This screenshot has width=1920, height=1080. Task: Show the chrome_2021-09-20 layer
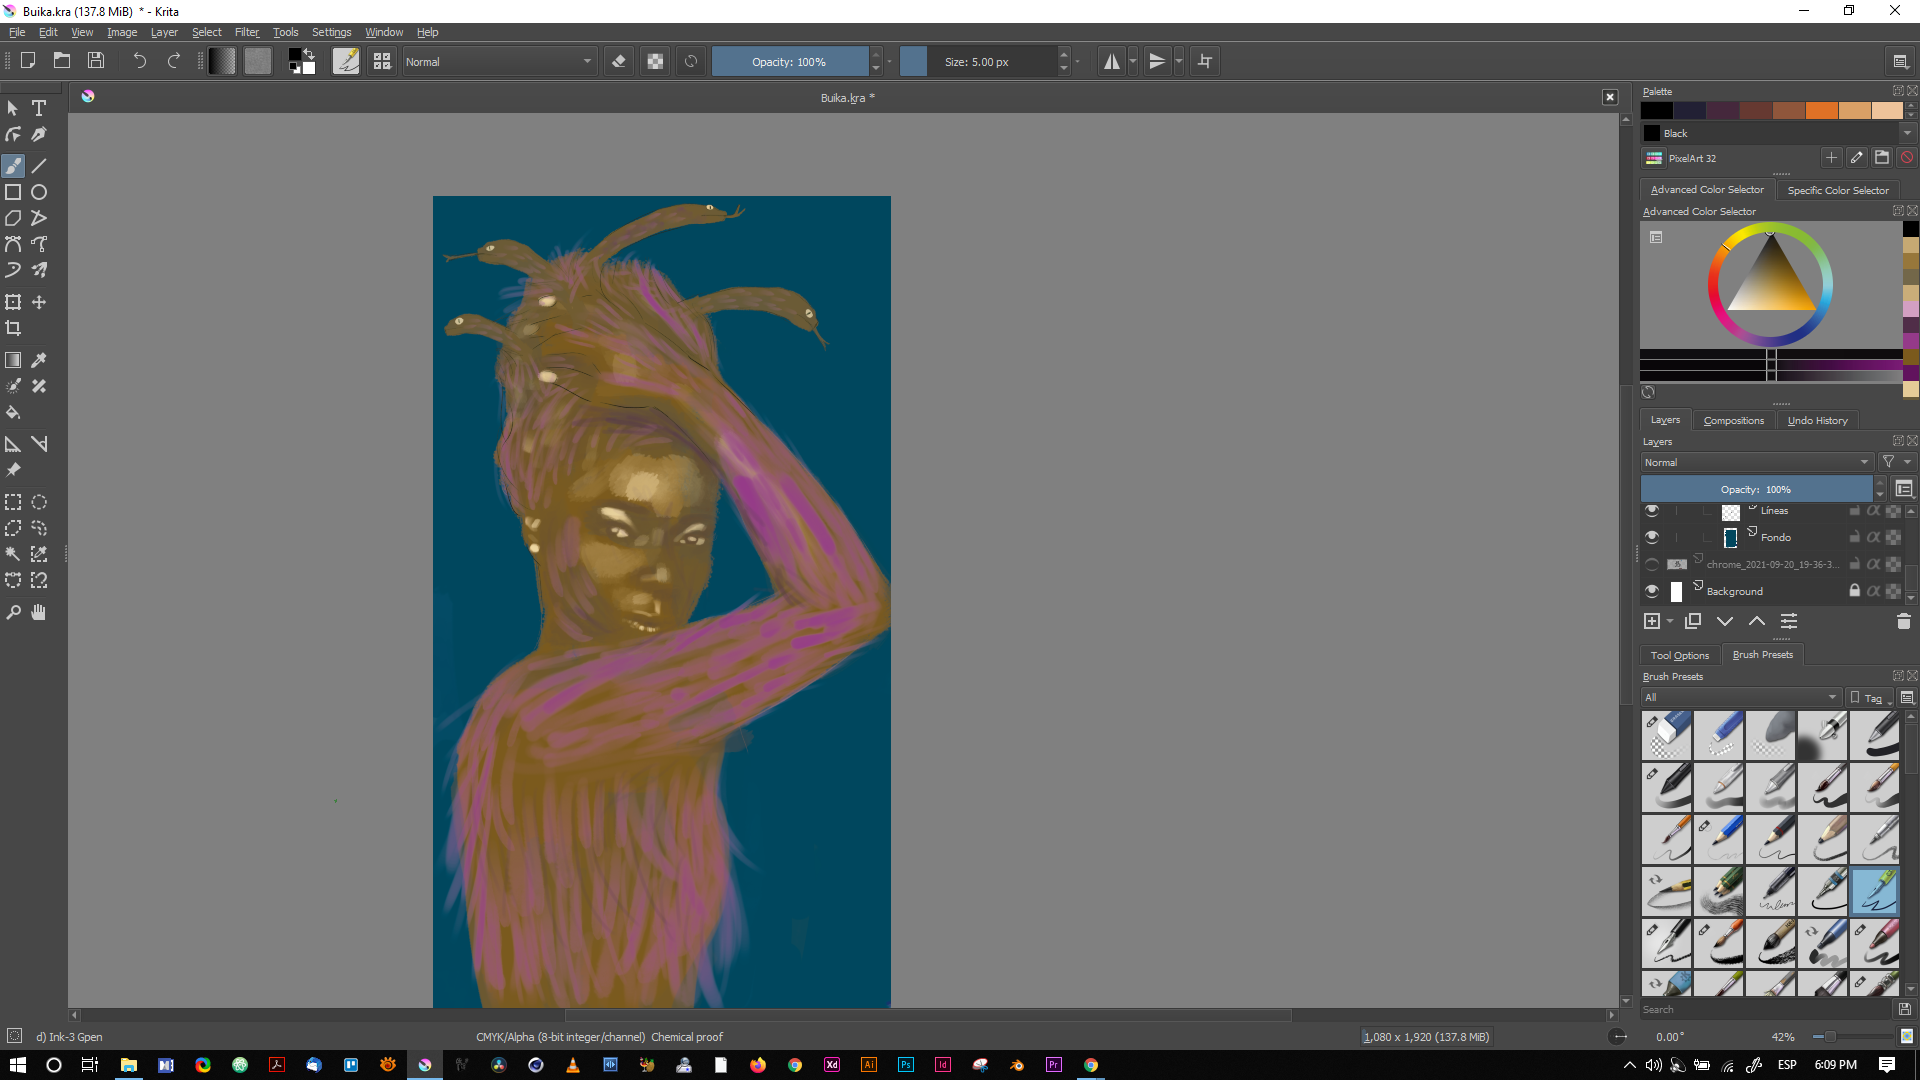tap(1652, 564)
